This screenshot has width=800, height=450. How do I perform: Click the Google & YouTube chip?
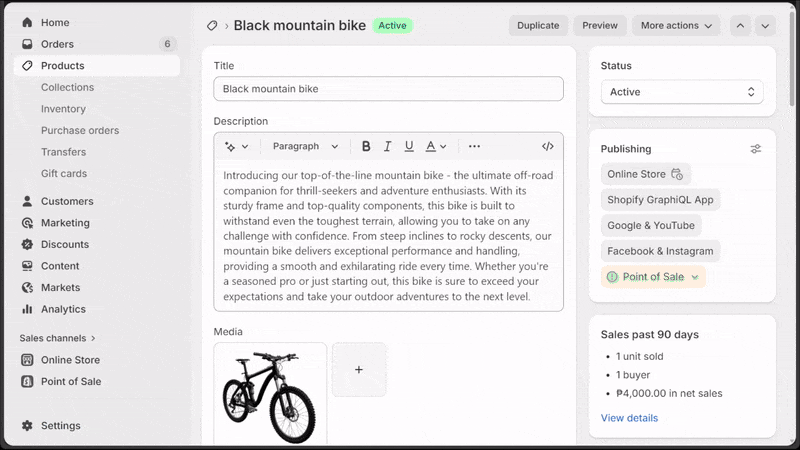(651, 226)
